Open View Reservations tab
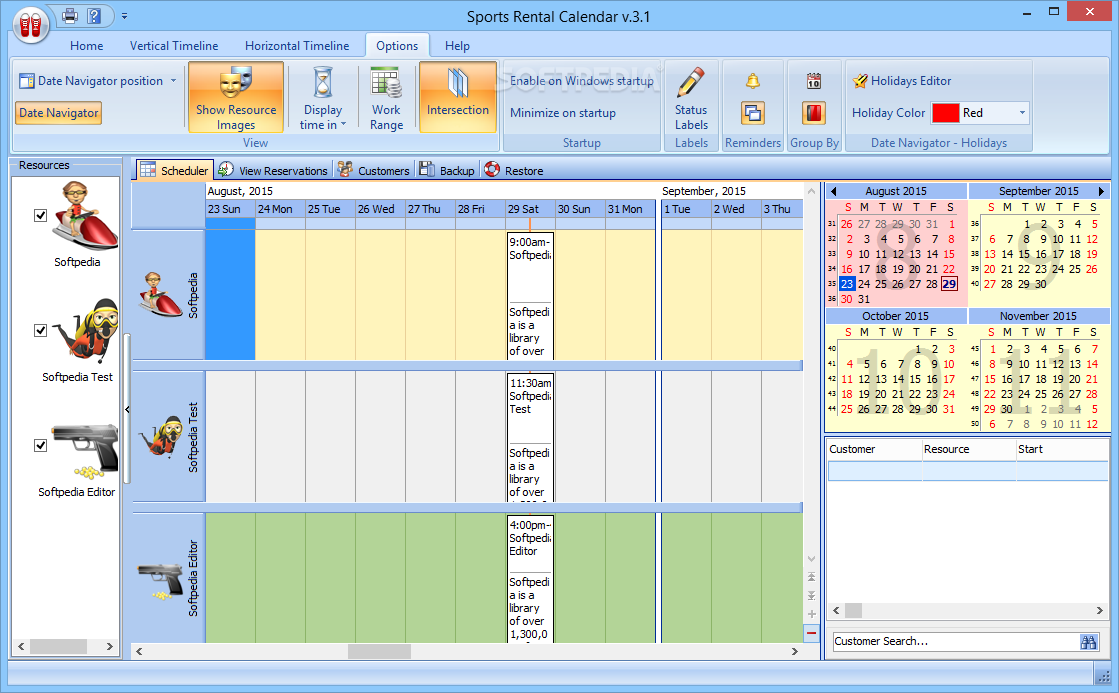 (x=273, y=171)
